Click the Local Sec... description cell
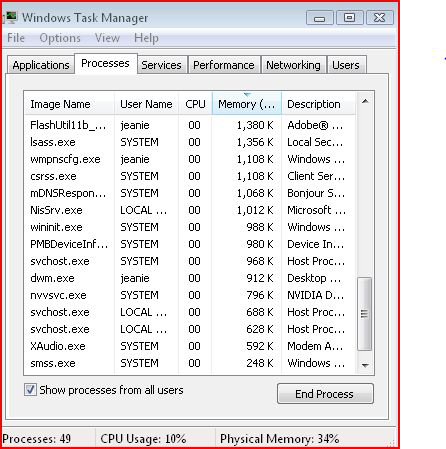The height and width of the screenshot is (449, 446). pos(315,142)
